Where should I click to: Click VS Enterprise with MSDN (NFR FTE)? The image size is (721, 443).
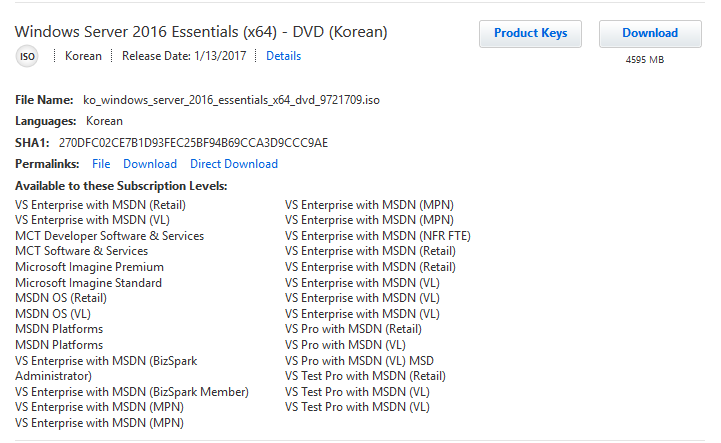point(377,236)
